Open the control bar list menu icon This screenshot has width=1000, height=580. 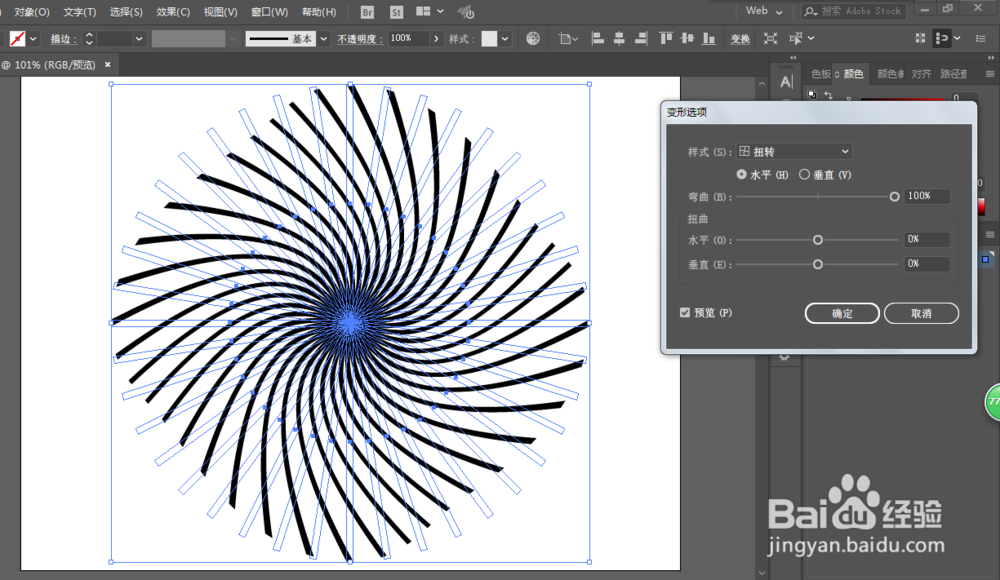[x=981, y=39]
